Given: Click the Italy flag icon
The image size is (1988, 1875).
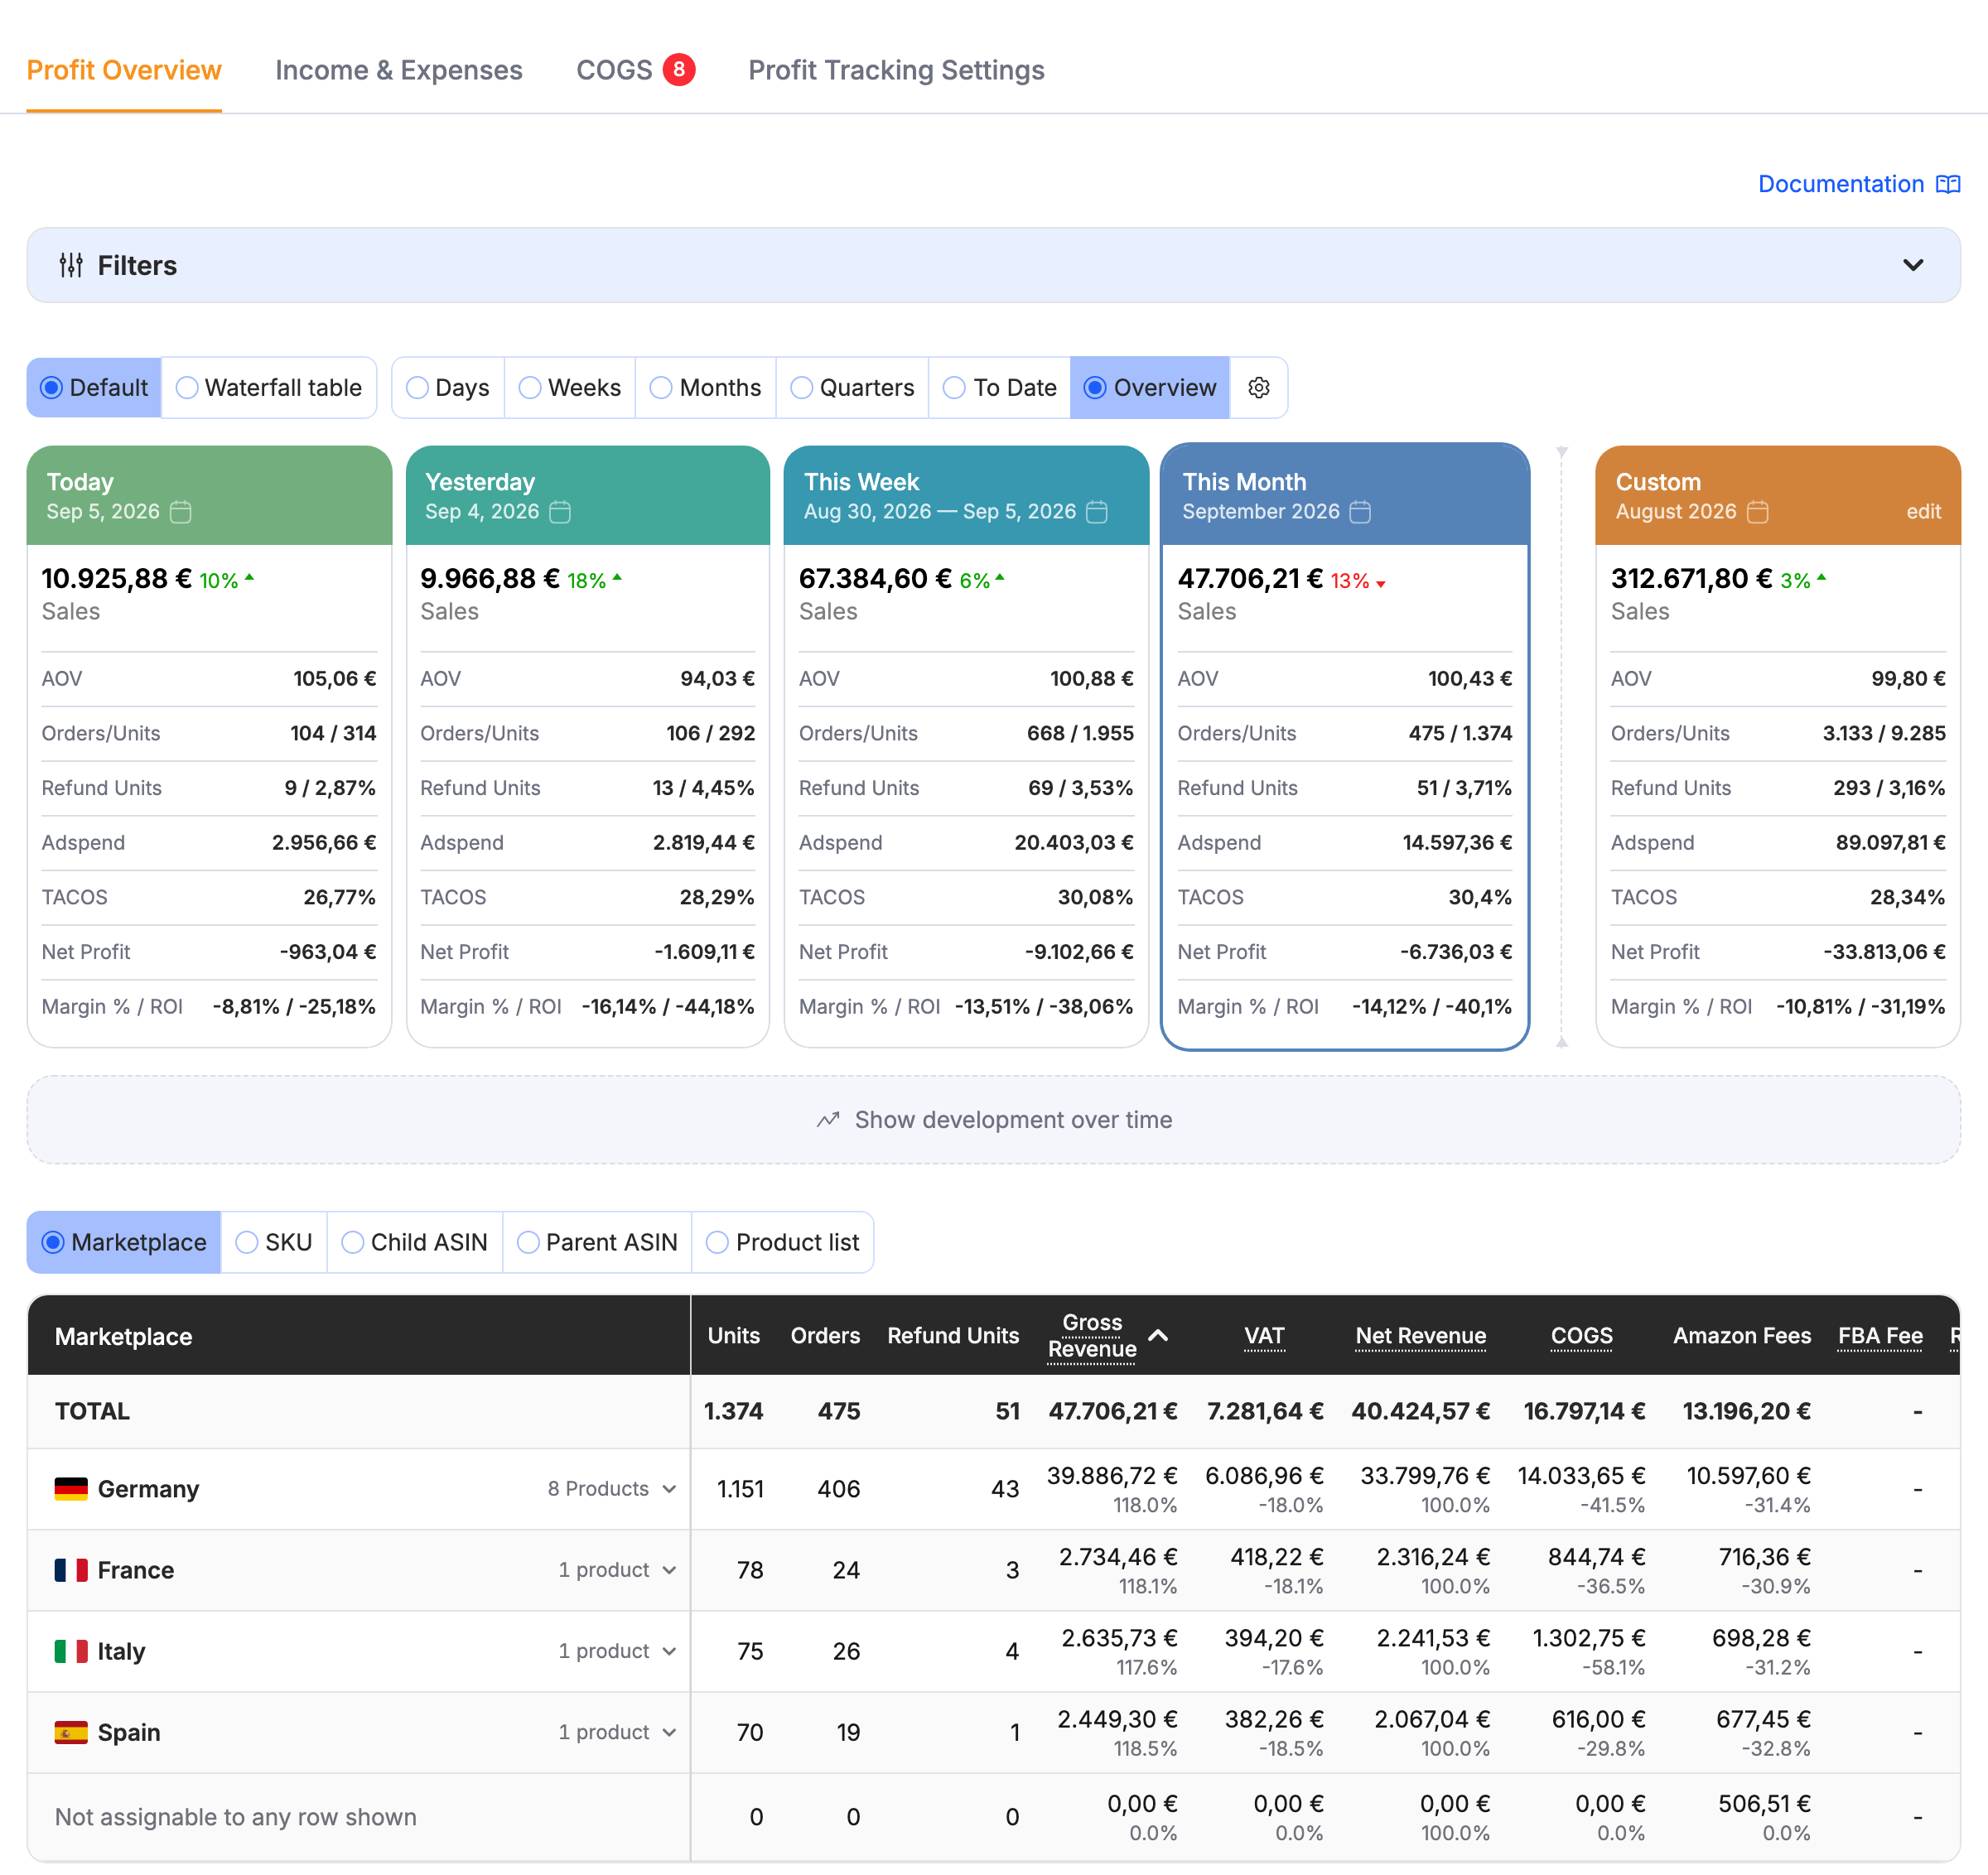Looking at the screenshot, I should [71, 1651].
